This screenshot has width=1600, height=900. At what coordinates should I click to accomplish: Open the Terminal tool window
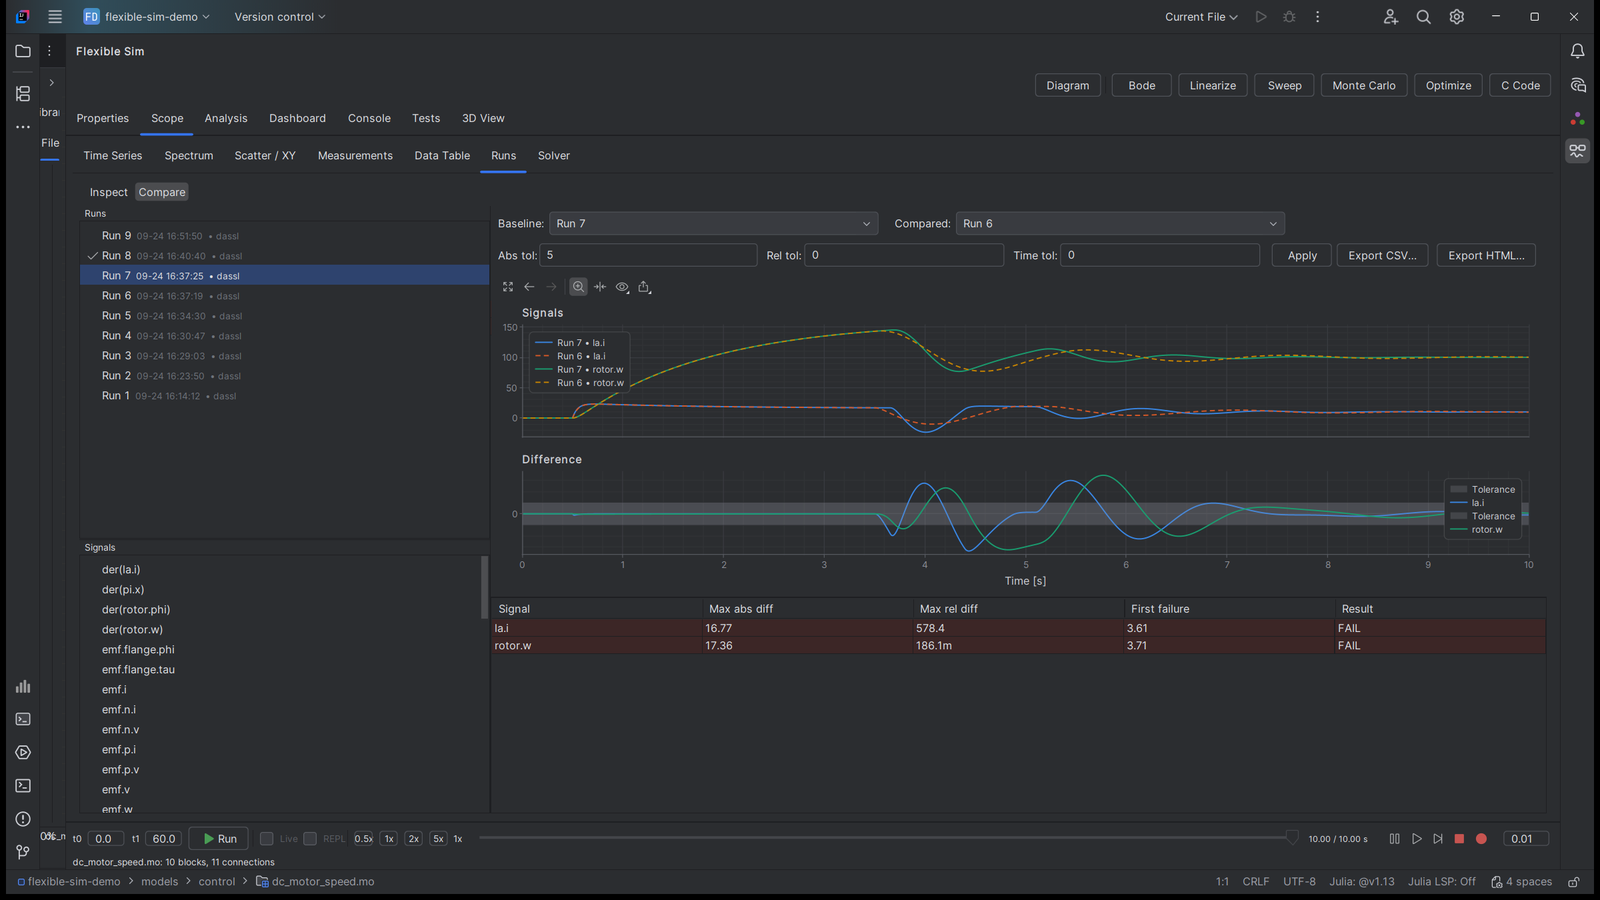coord(23,786)
